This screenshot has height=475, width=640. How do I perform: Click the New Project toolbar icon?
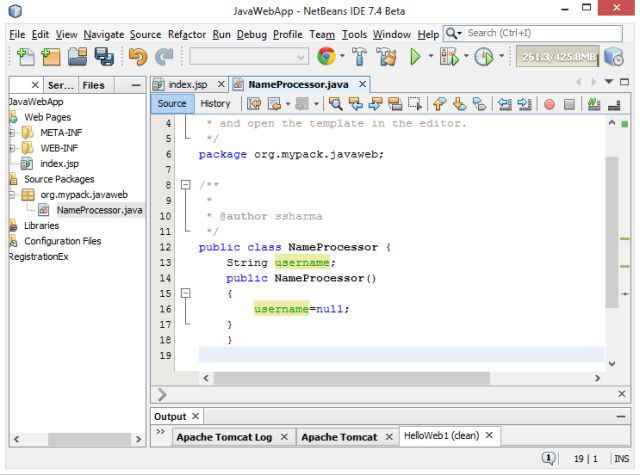[x=51, y=57]
